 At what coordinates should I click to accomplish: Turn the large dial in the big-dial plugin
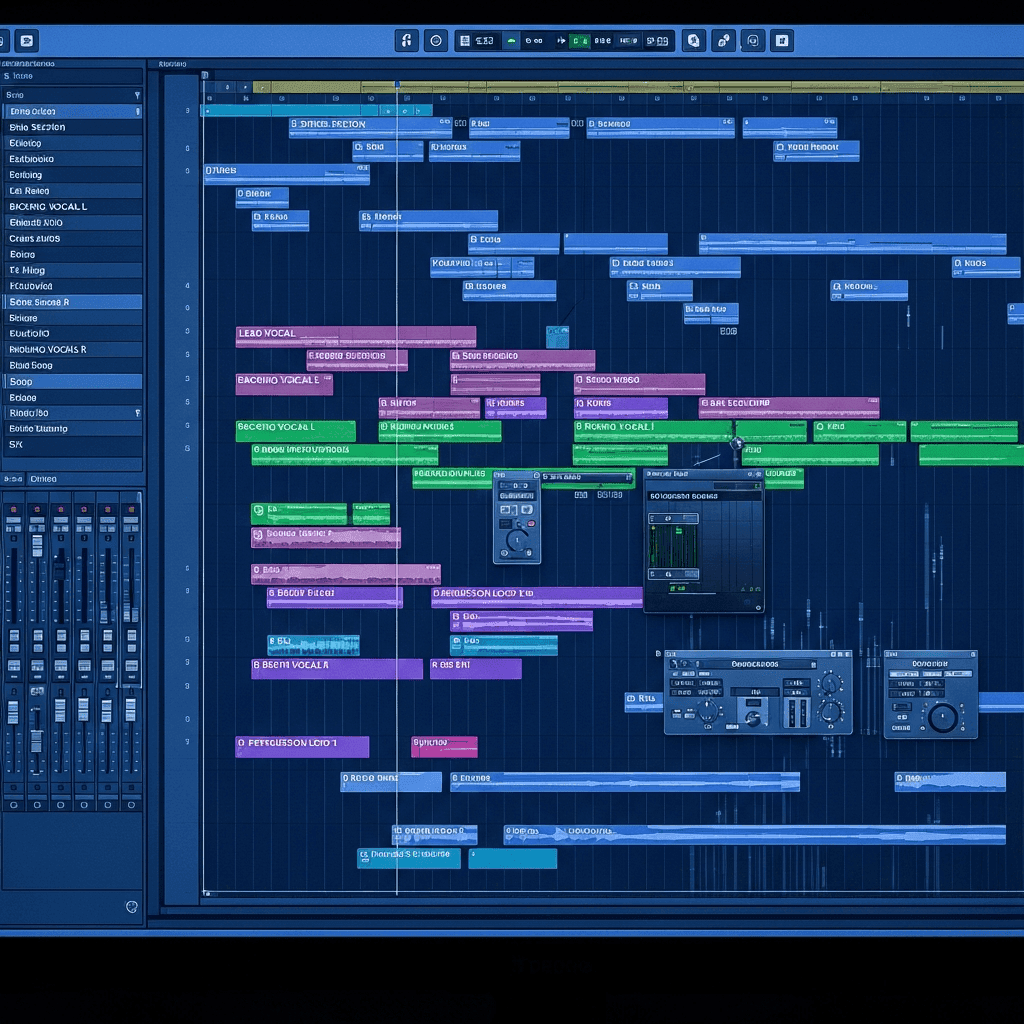click(942, 717)
